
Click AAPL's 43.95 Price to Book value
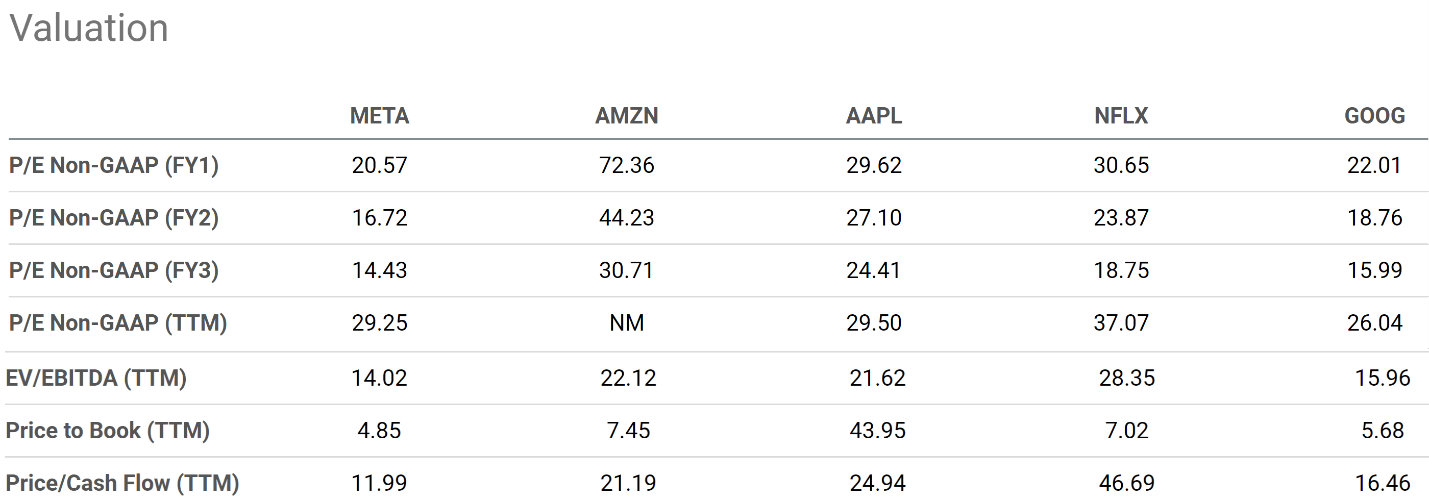coord(874,431)
